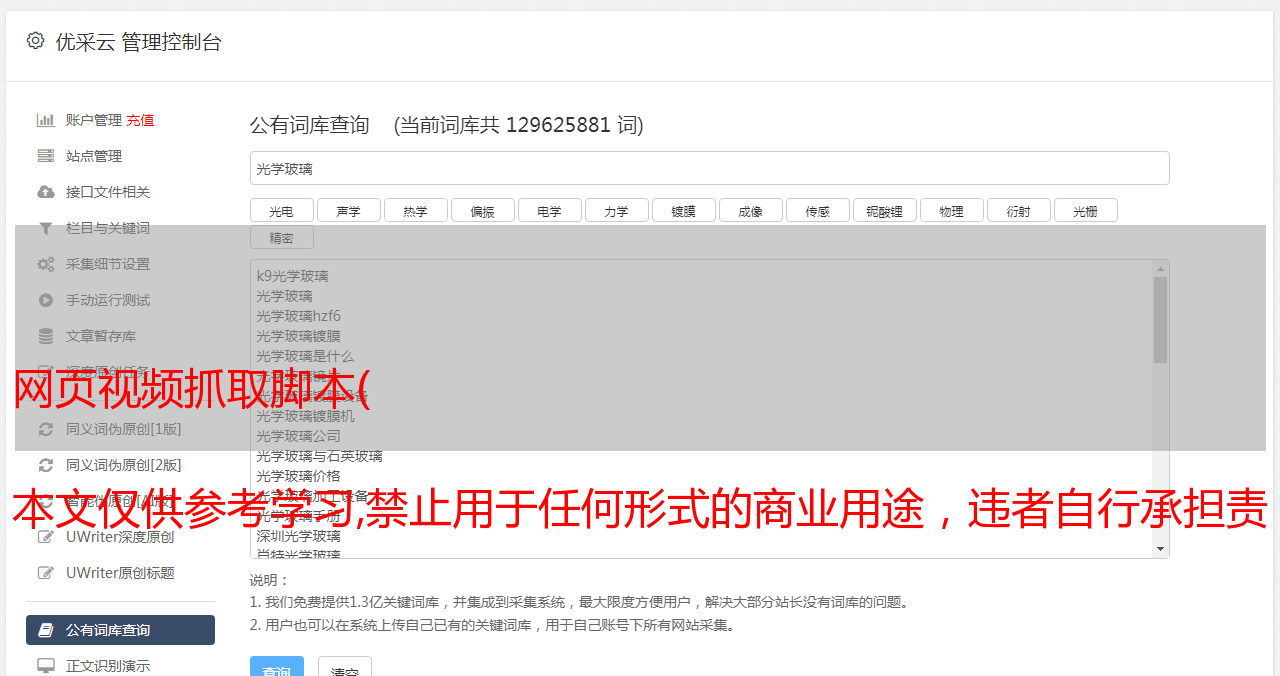Image resolution: width=1280 pixels, height=676 pixels.
Task: Click the gear icon beside 优采云 管理控制台
Action: (x=36, y=41)
